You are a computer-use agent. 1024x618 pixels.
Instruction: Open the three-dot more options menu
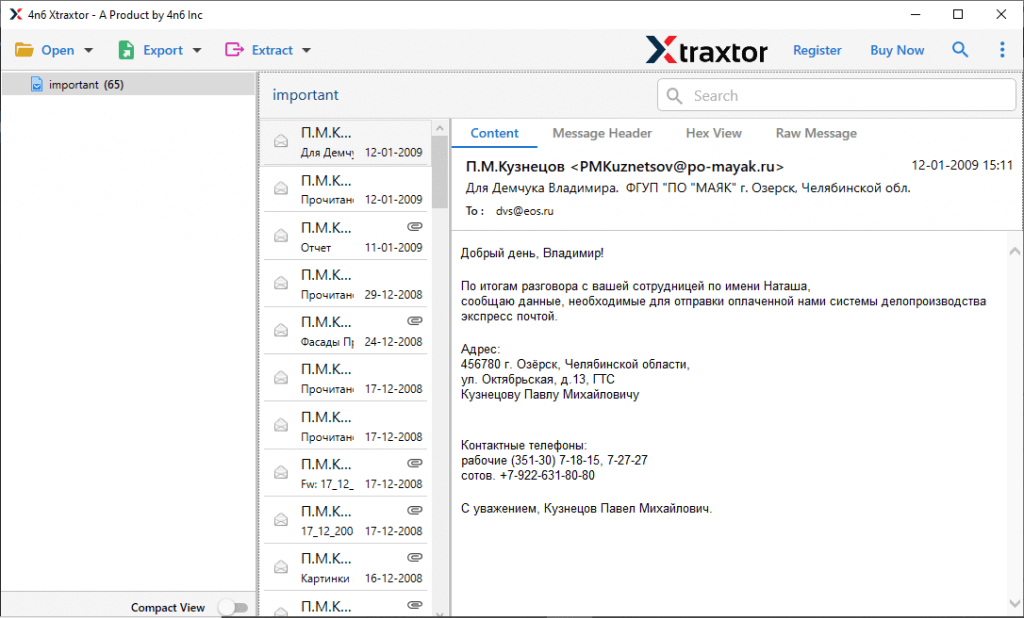pos(1002,50)
